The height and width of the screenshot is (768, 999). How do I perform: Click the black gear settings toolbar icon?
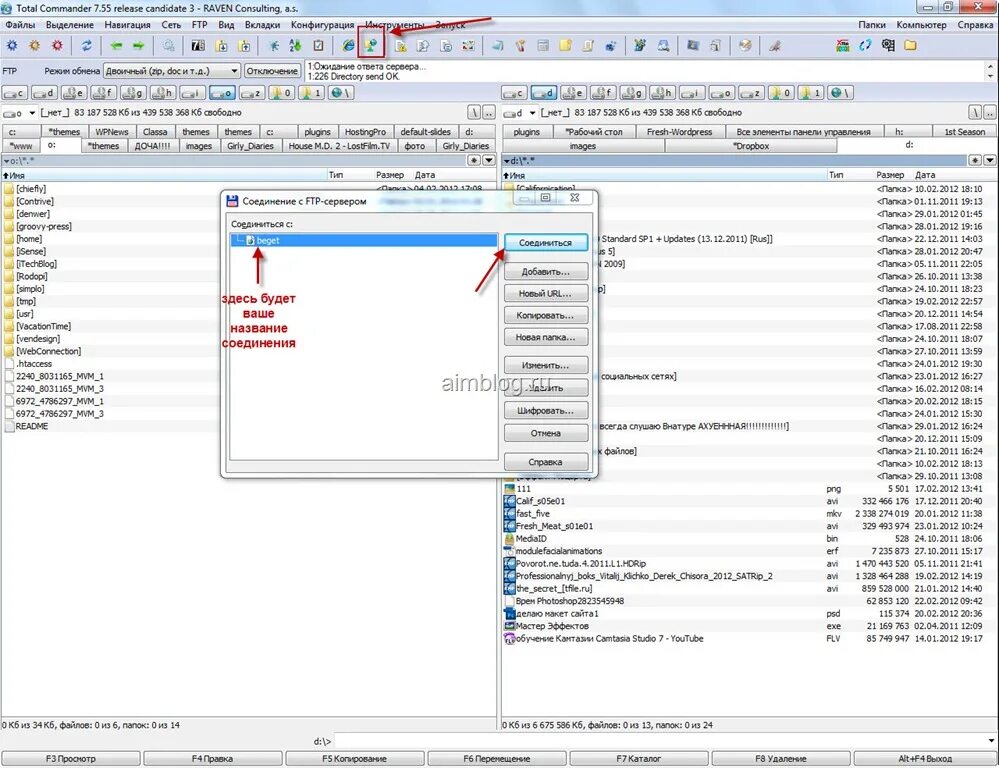point(888,45)
